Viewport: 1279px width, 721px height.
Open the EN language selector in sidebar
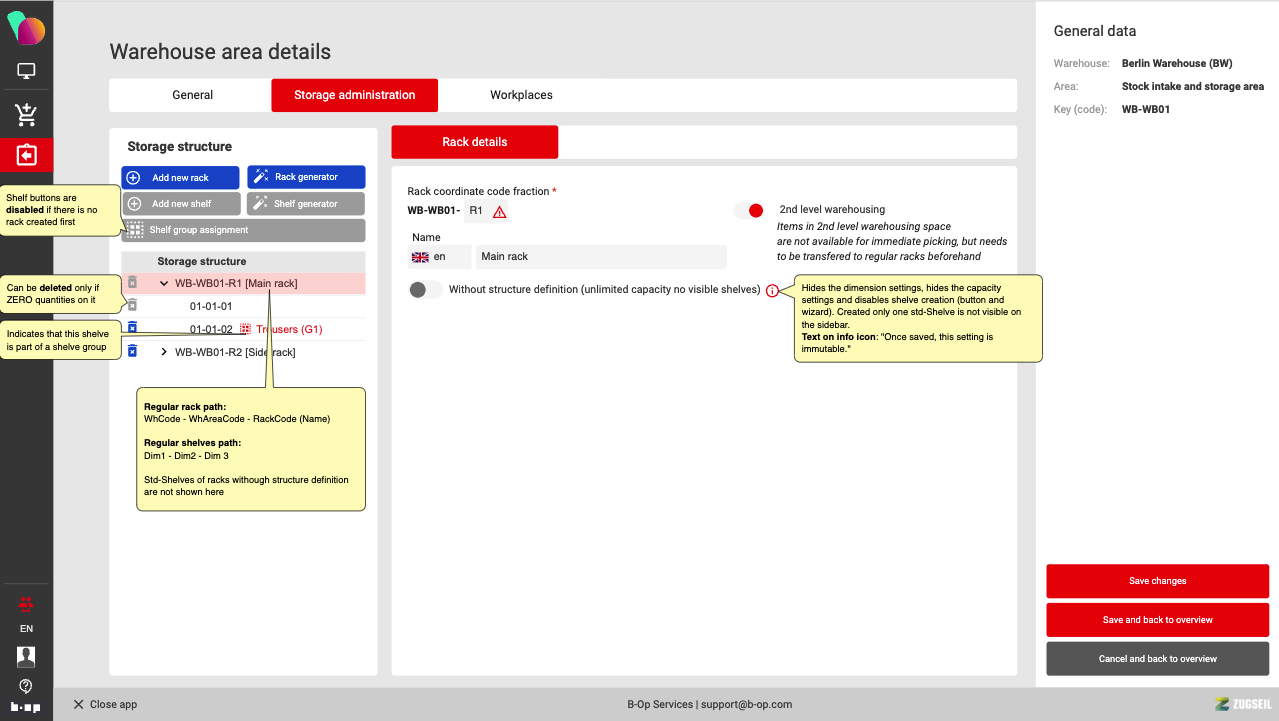pyautogui.click(x=26, y=629)
